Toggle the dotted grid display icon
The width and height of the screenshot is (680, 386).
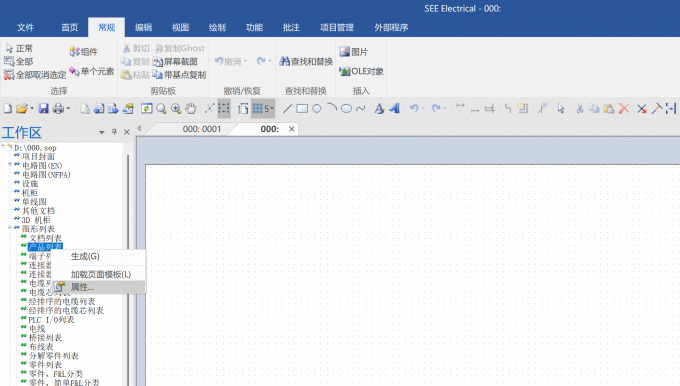(224, 108)
